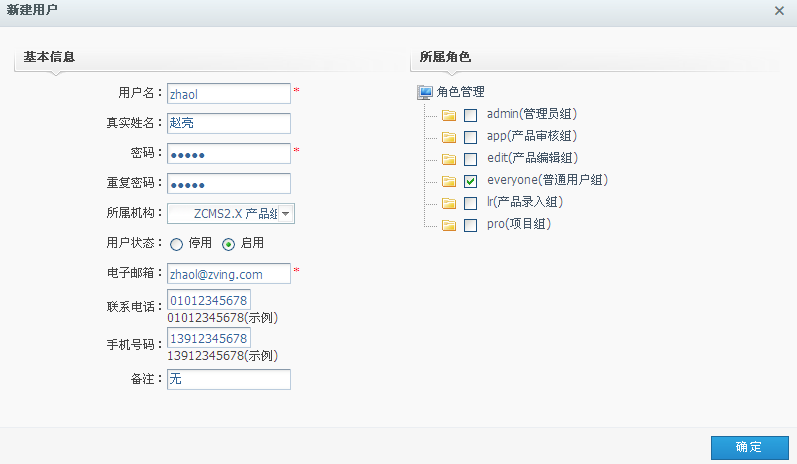Viewport: 797px width, 464px height.
Task: Uncheck the everyone(普通用户组) role checkbox
Action: point(470,181)
